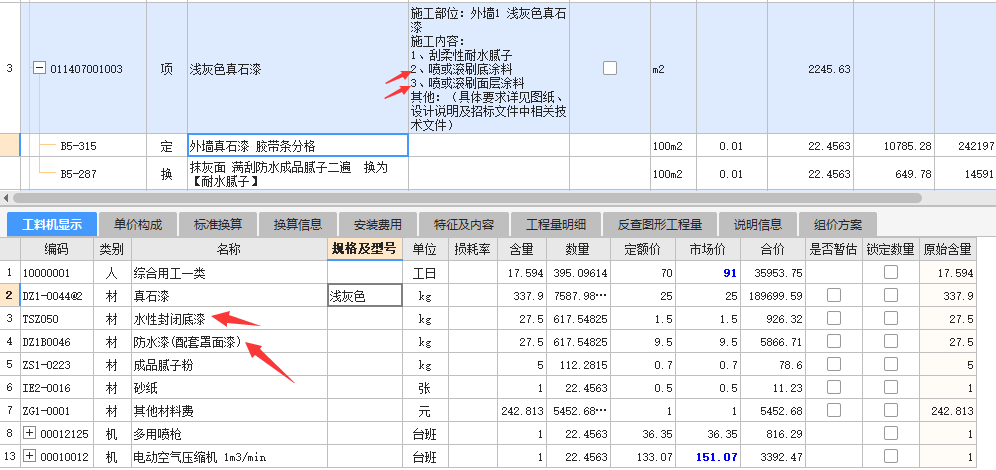
Task: Toggle 是否暂估 checkbox for 防水漆 row
Action: [833, 341]
